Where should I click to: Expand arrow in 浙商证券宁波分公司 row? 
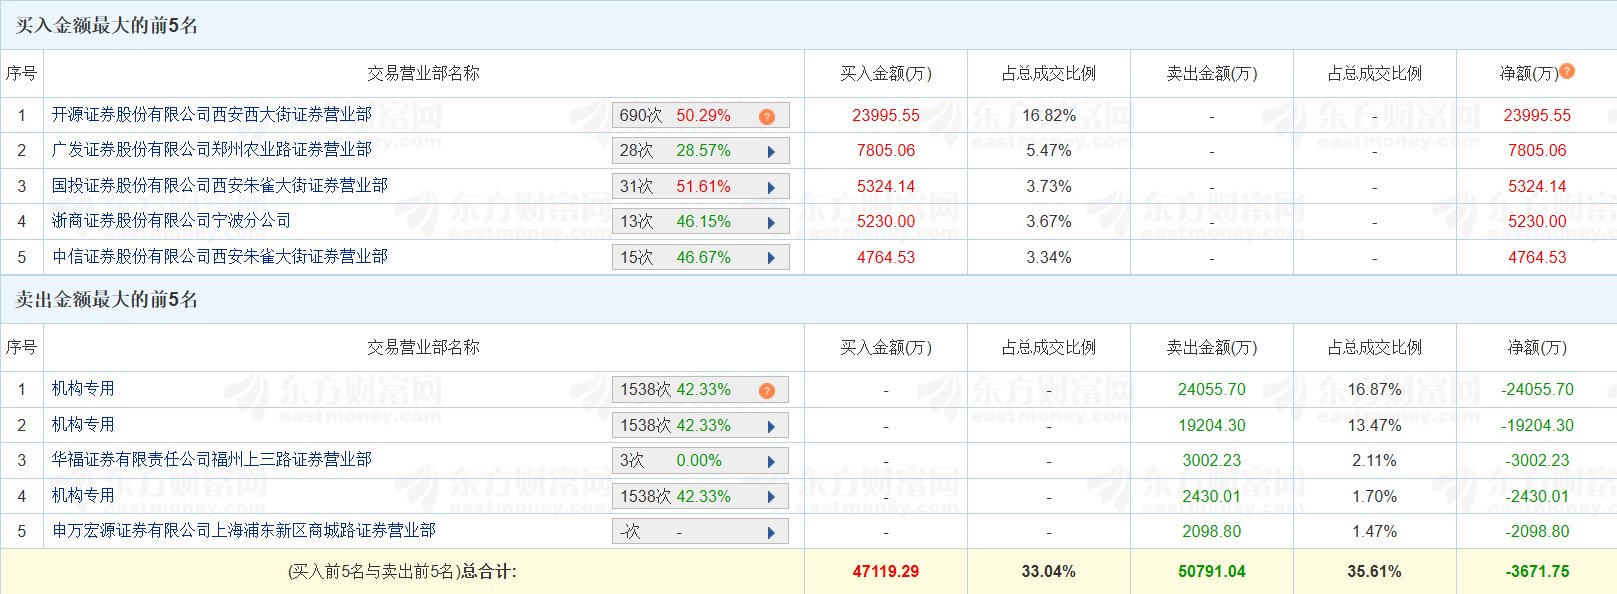click(x=771, y=223)
